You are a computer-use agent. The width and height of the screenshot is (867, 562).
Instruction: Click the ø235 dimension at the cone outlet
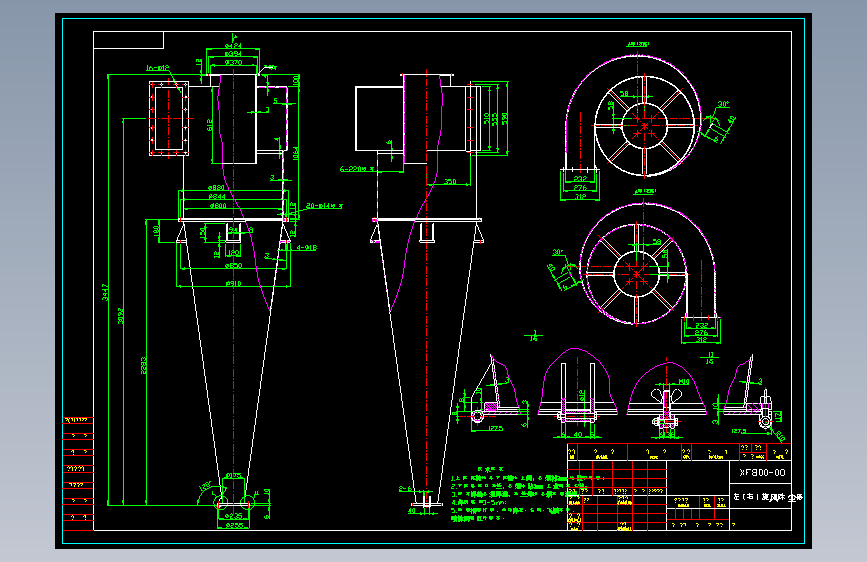tap(233, 516)
